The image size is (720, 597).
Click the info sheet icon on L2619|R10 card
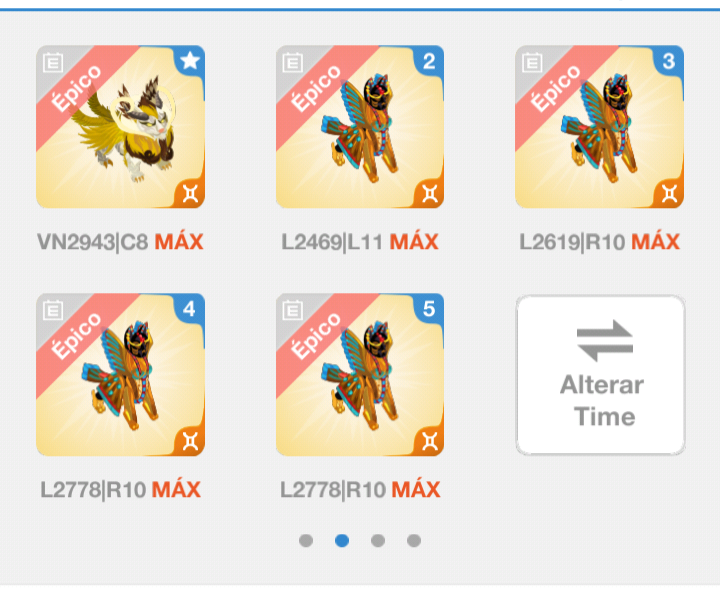tap(532, 62)
